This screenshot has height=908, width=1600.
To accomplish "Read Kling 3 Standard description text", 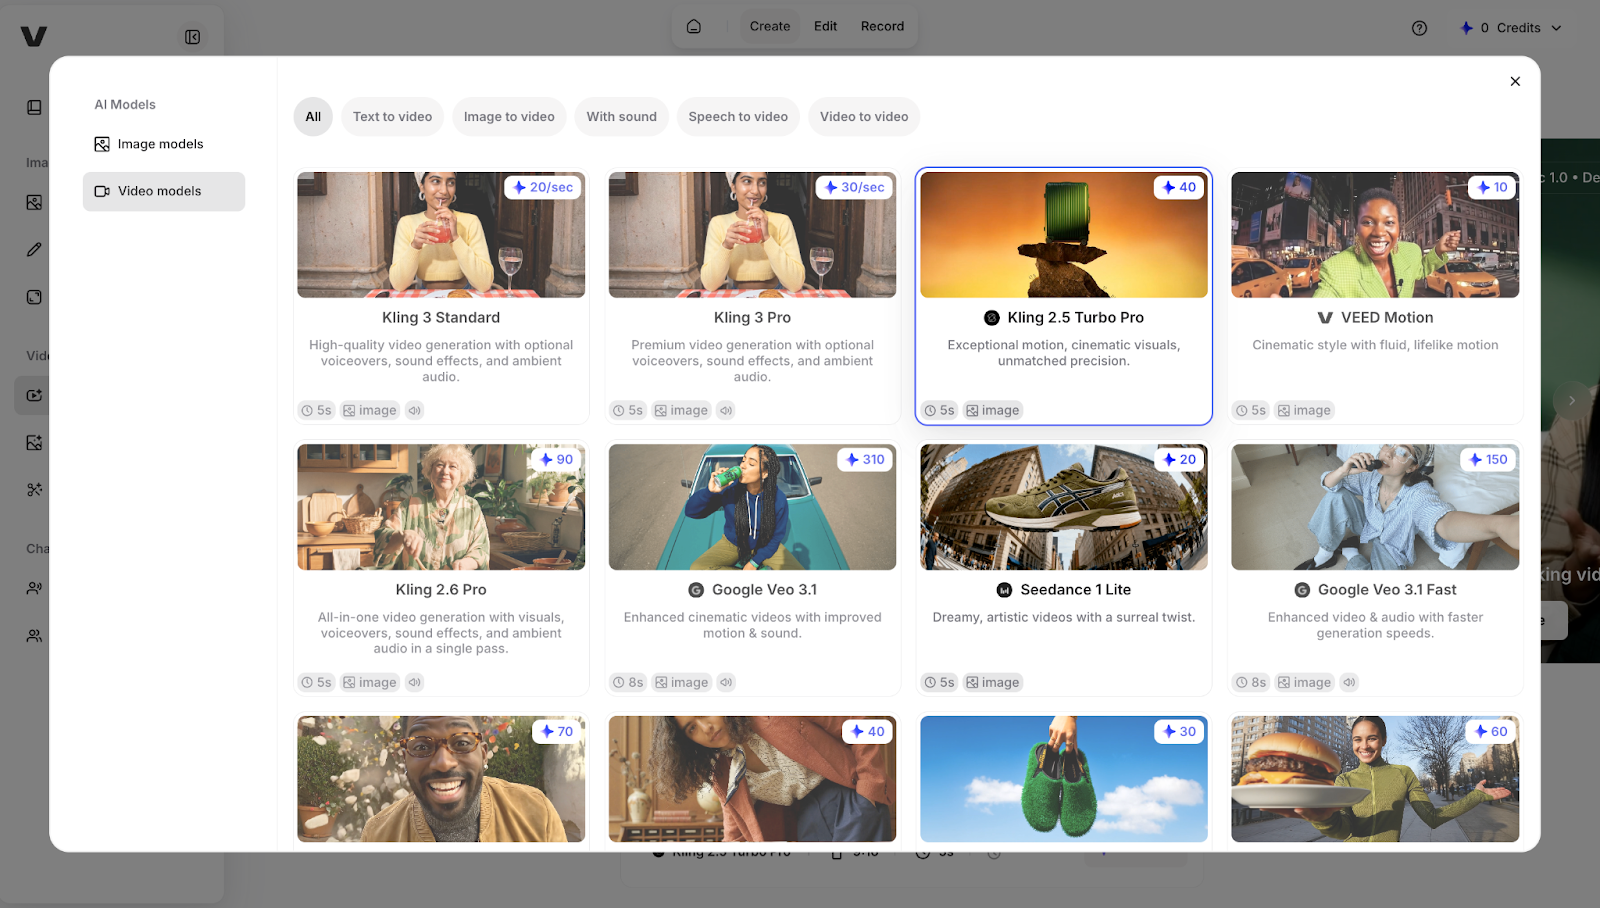I will pyautogui.click(x=441, y=361).
